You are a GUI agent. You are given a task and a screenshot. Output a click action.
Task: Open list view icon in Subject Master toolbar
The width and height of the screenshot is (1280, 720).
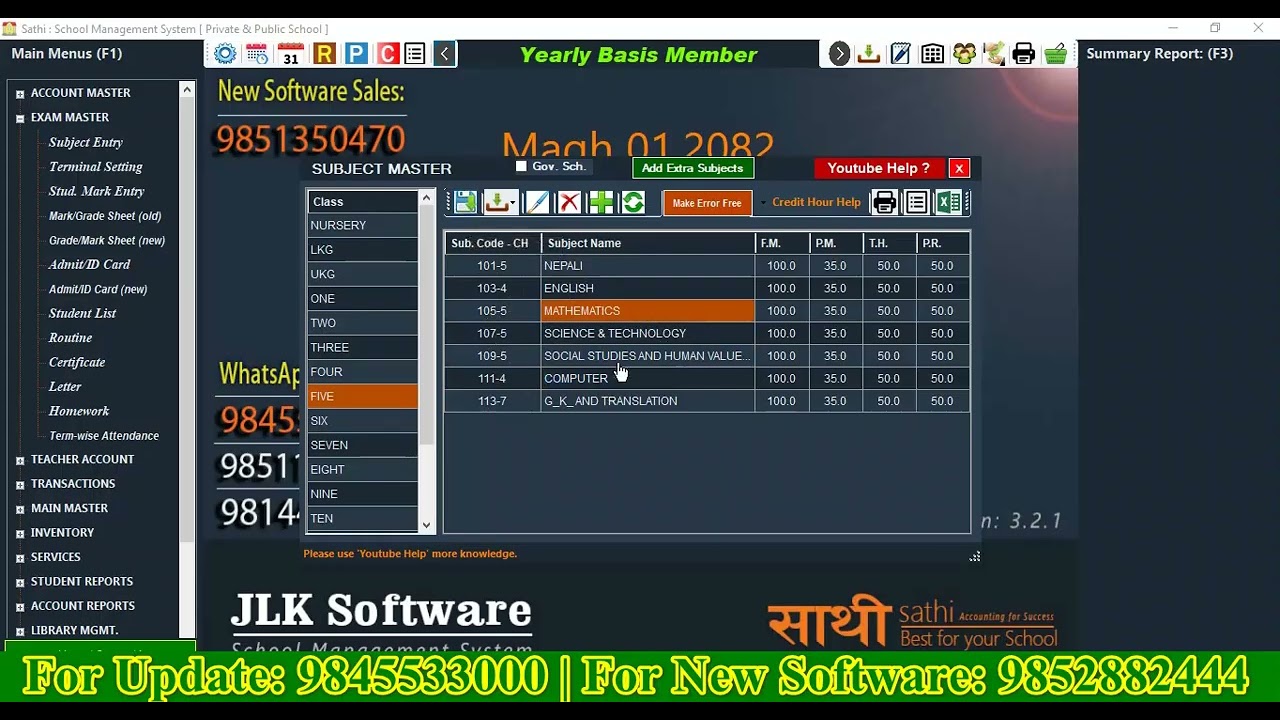[x=916, y=203]
